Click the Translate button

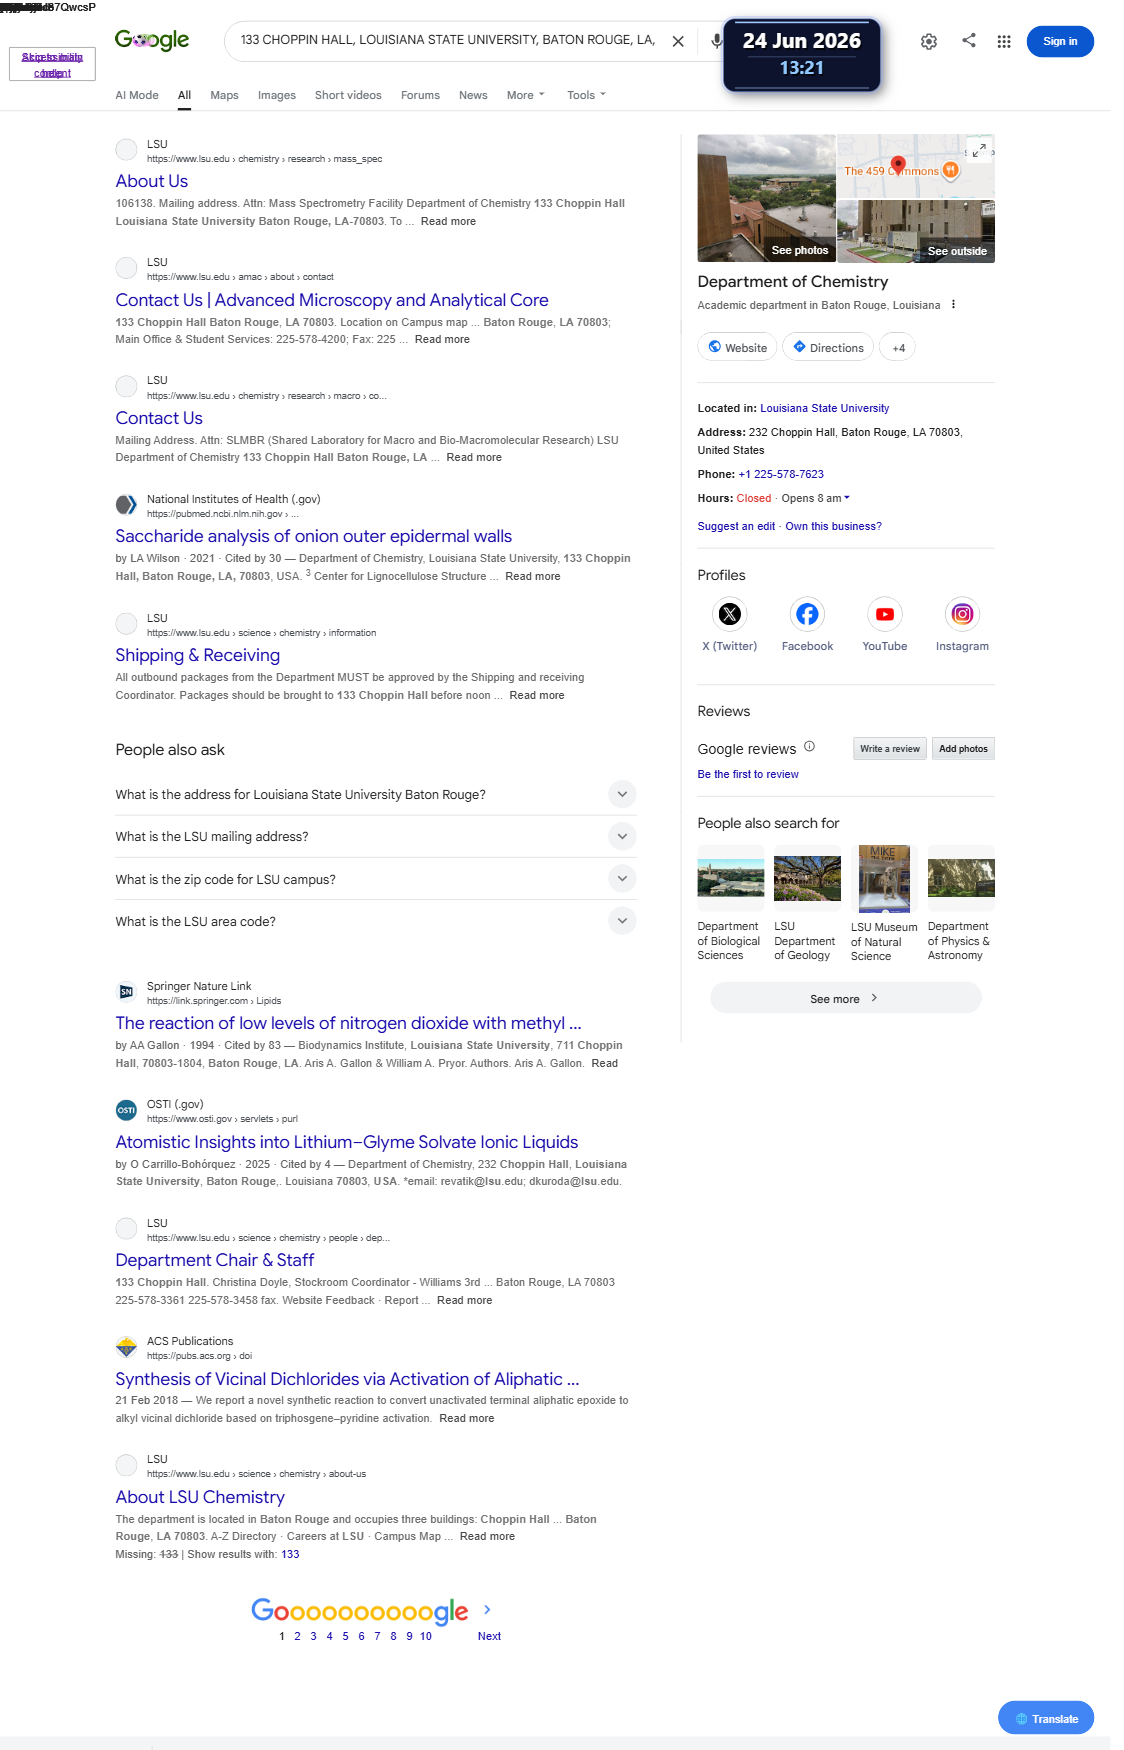tap(1046, 1718)
